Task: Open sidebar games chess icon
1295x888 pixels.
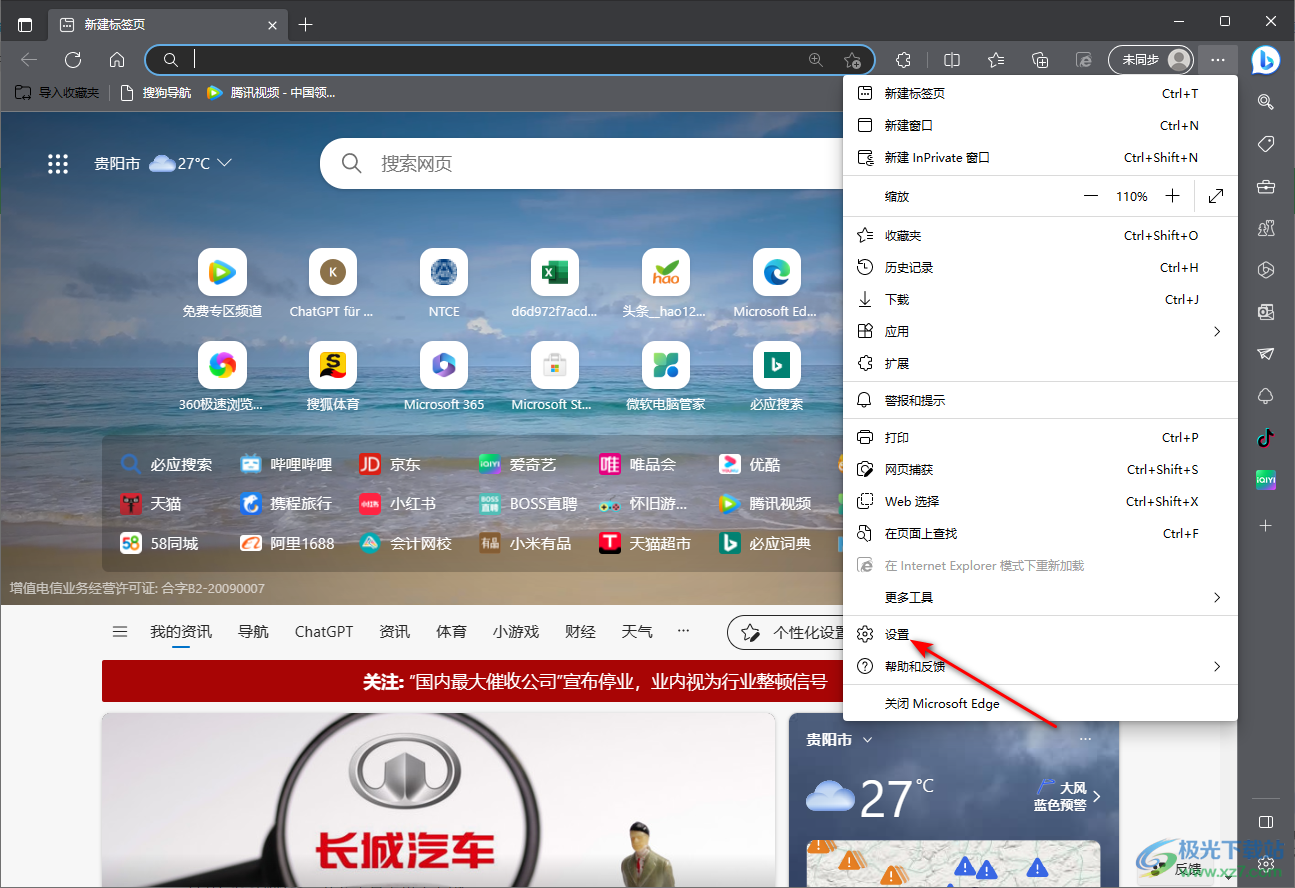Action: tap(1265, 228)
